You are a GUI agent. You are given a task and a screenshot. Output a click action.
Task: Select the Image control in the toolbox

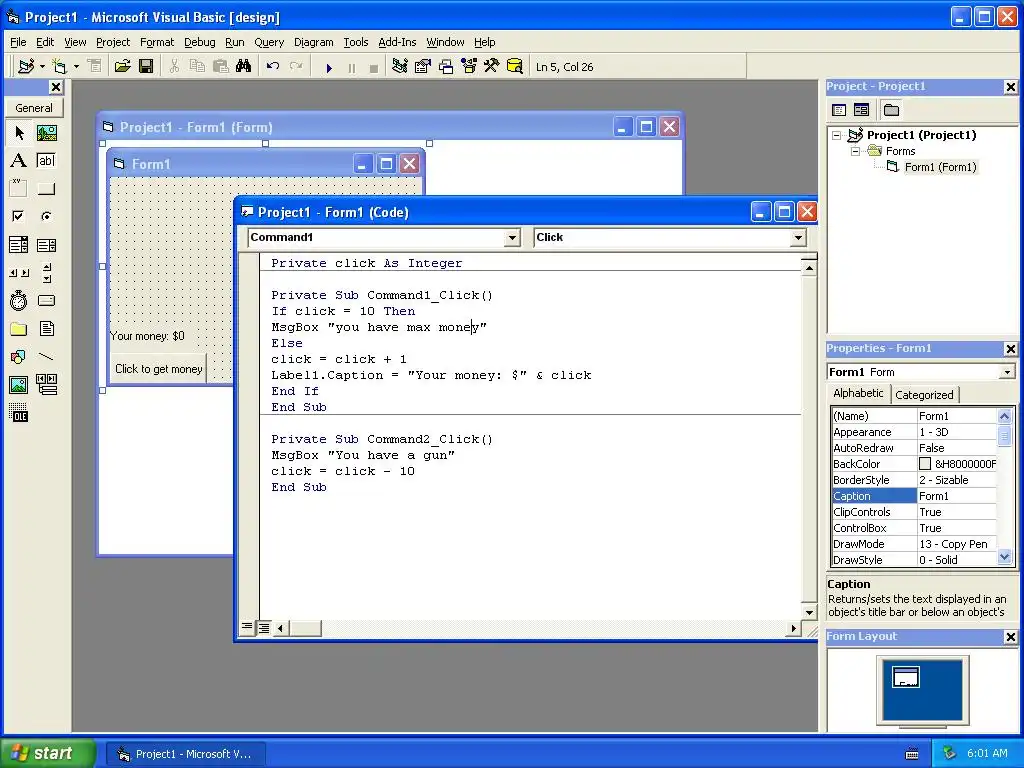point(19,385)
